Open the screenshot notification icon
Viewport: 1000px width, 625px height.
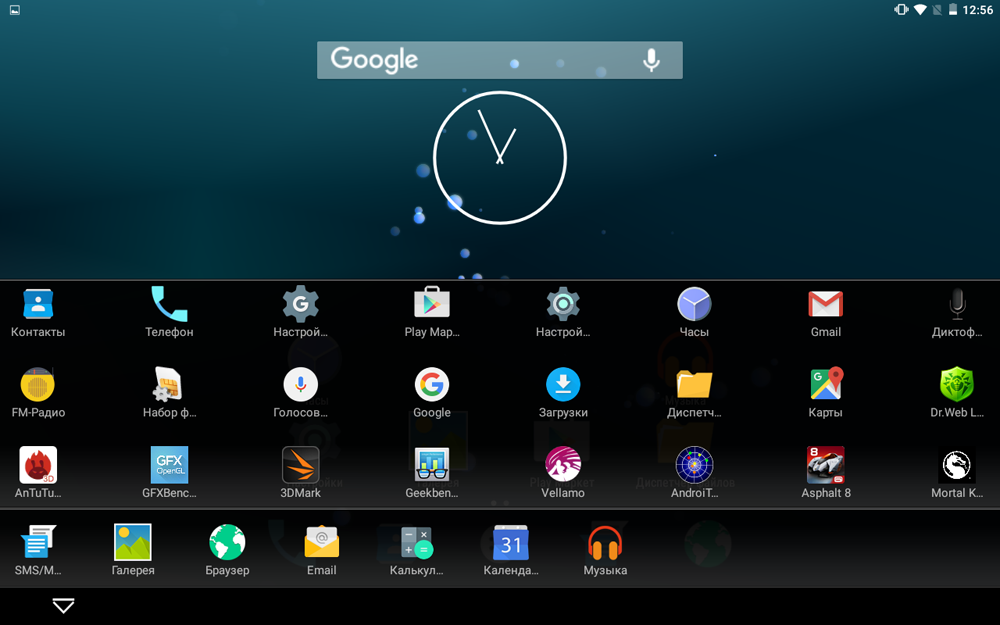click(x=15, y=10)
